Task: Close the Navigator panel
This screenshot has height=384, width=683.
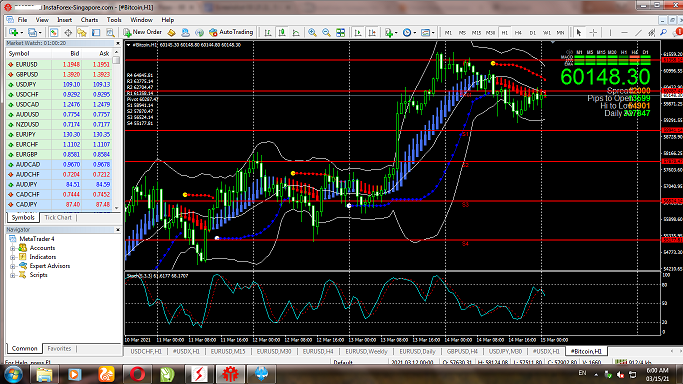Action: point(118,229)
